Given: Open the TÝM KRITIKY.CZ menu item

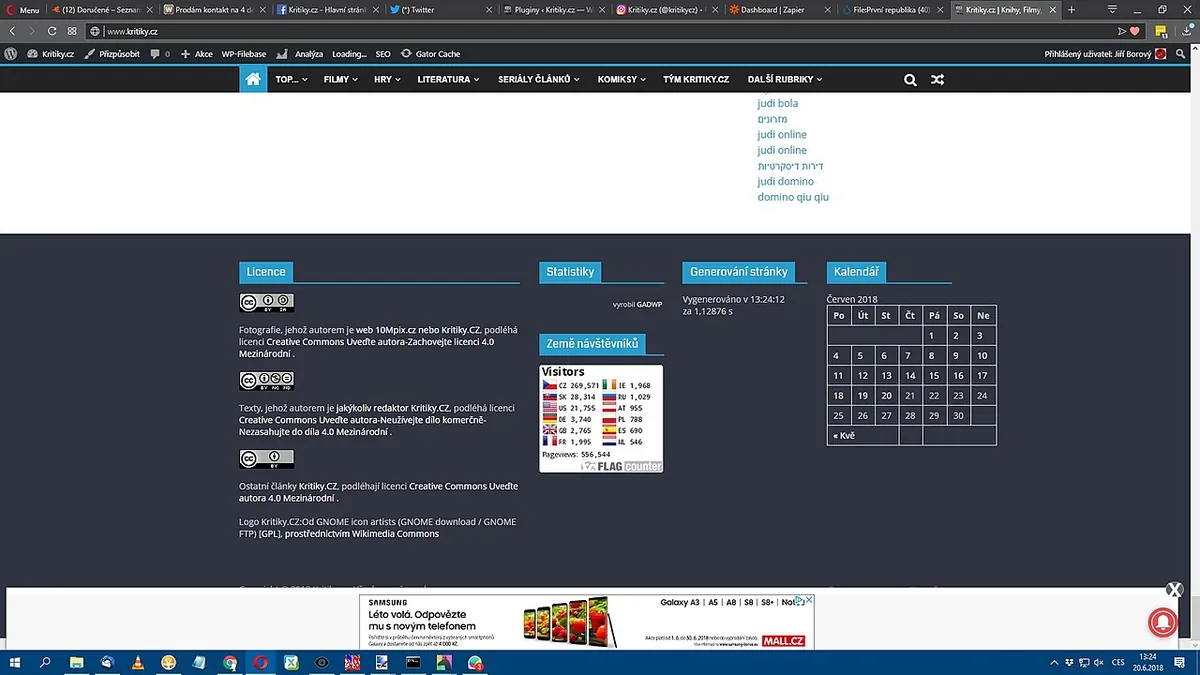Looking at the screenshot, I should coord(696,80).
